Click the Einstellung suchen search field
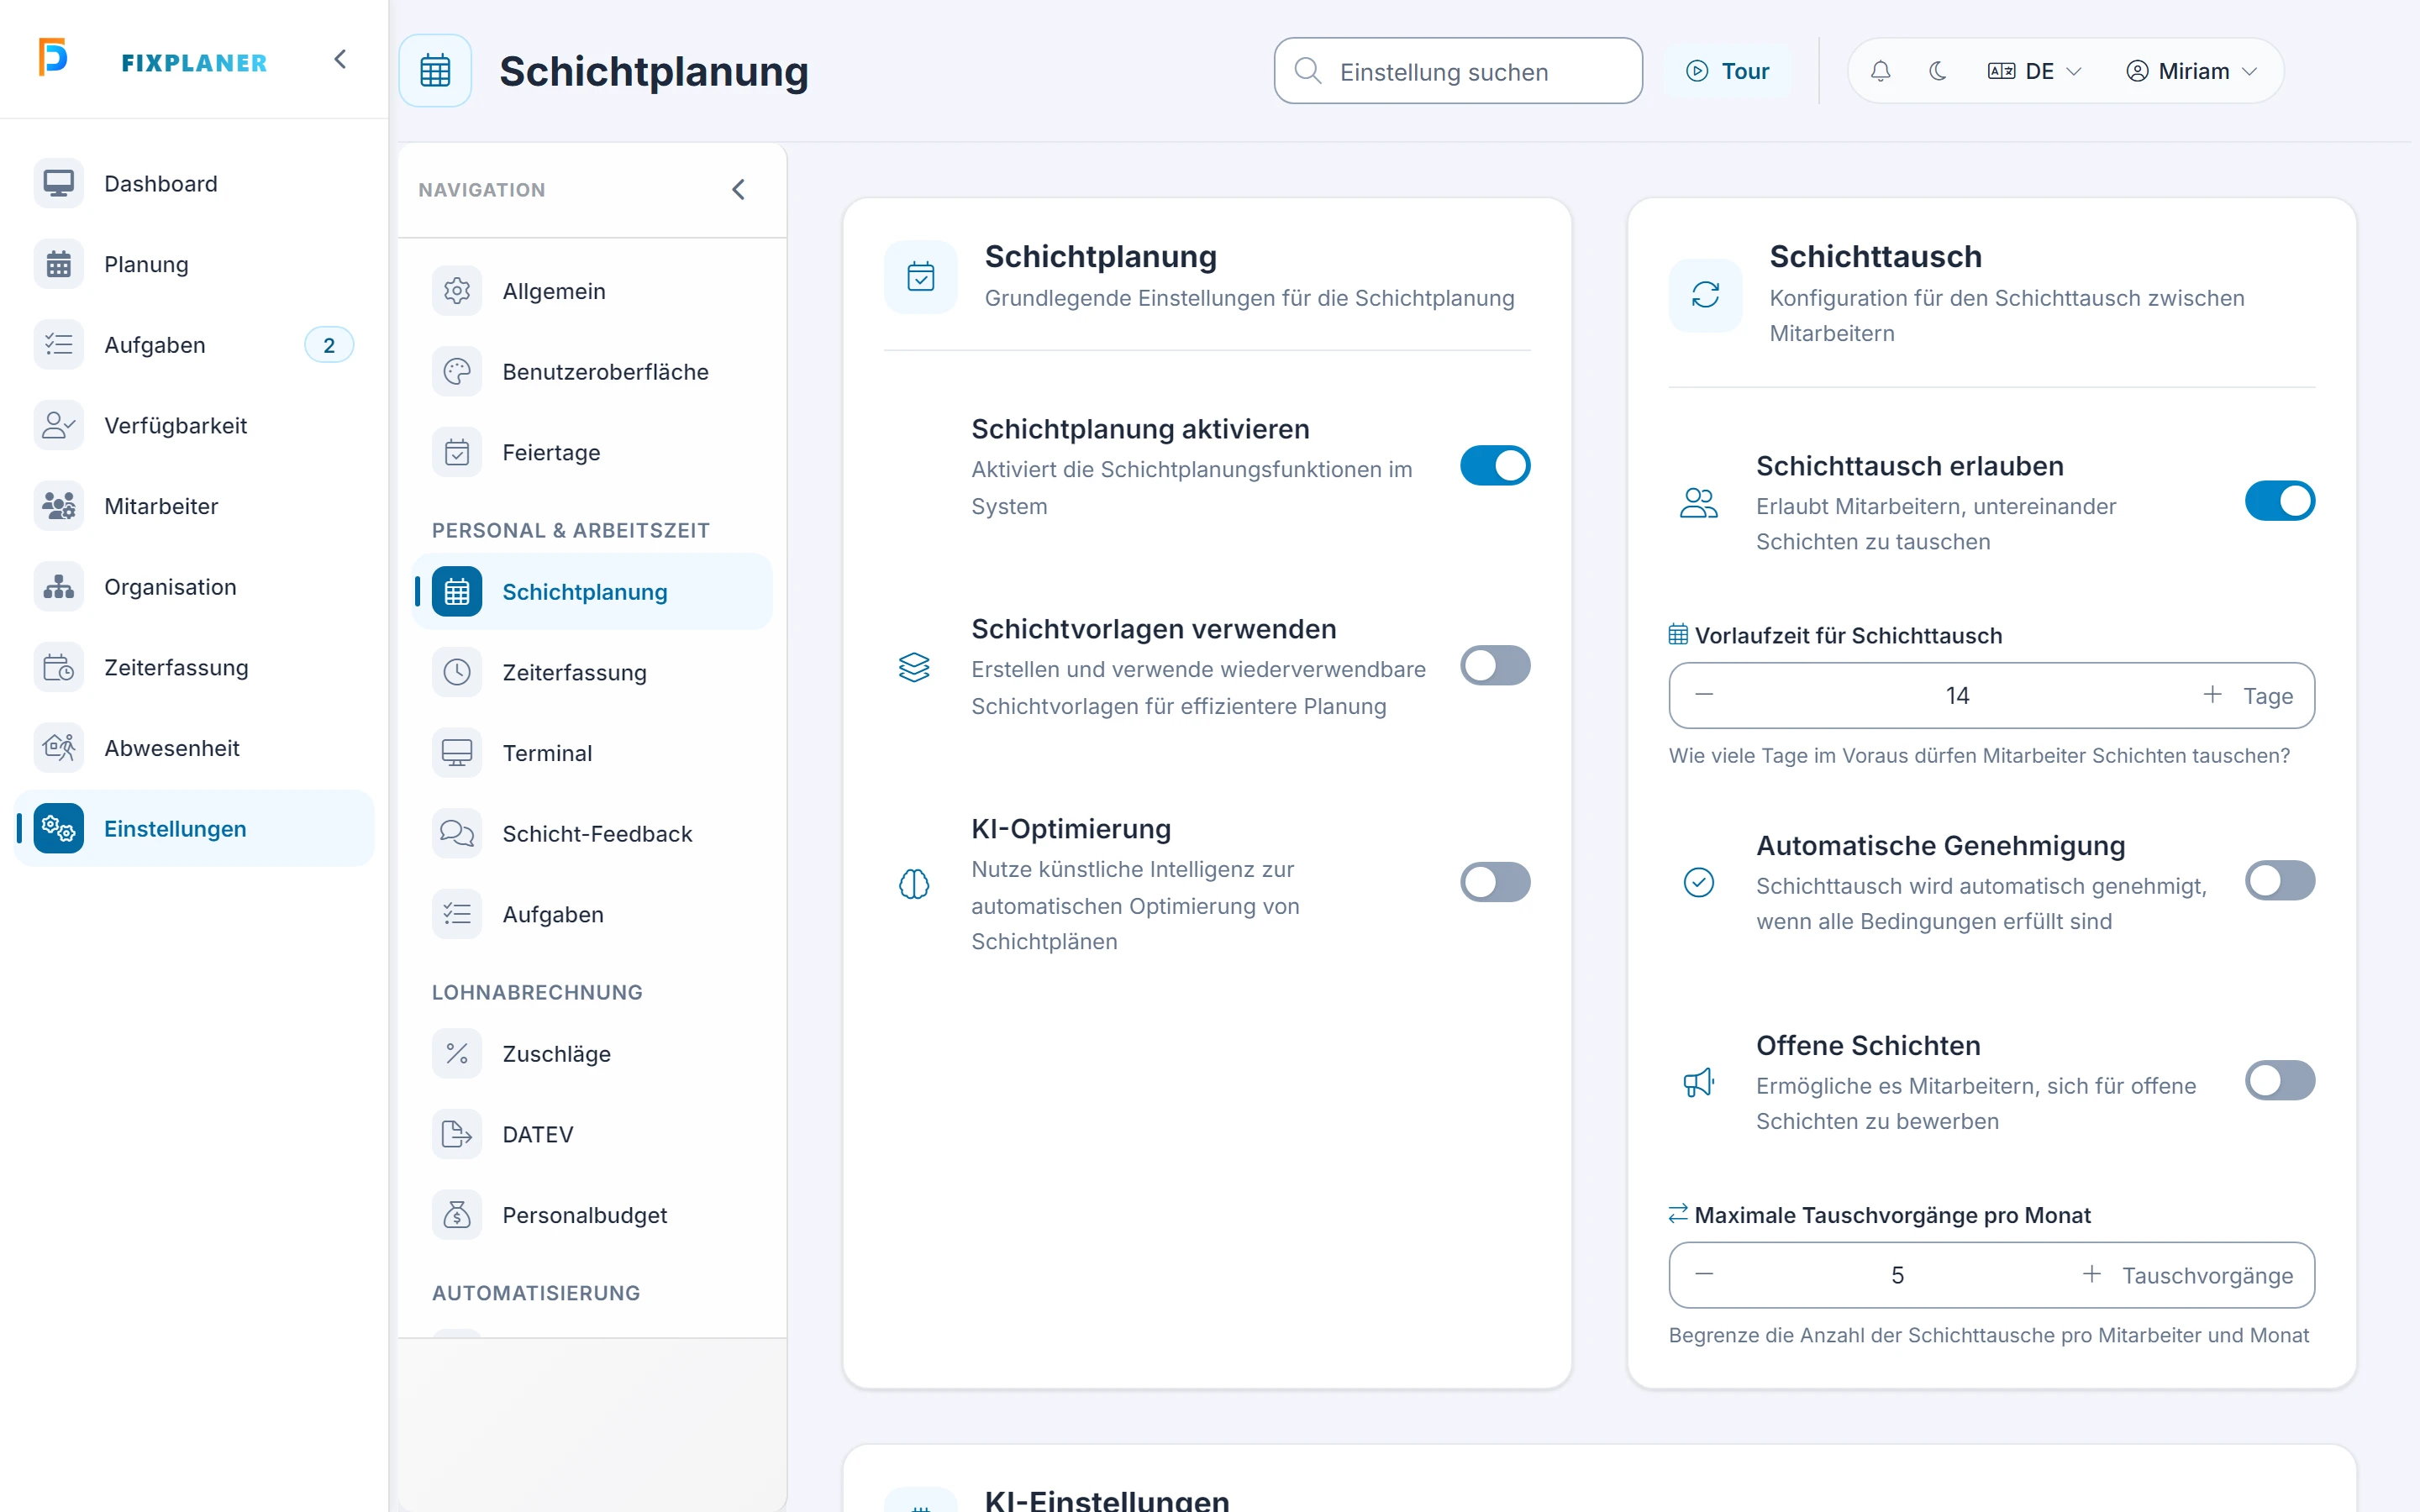 point(1458,71)
